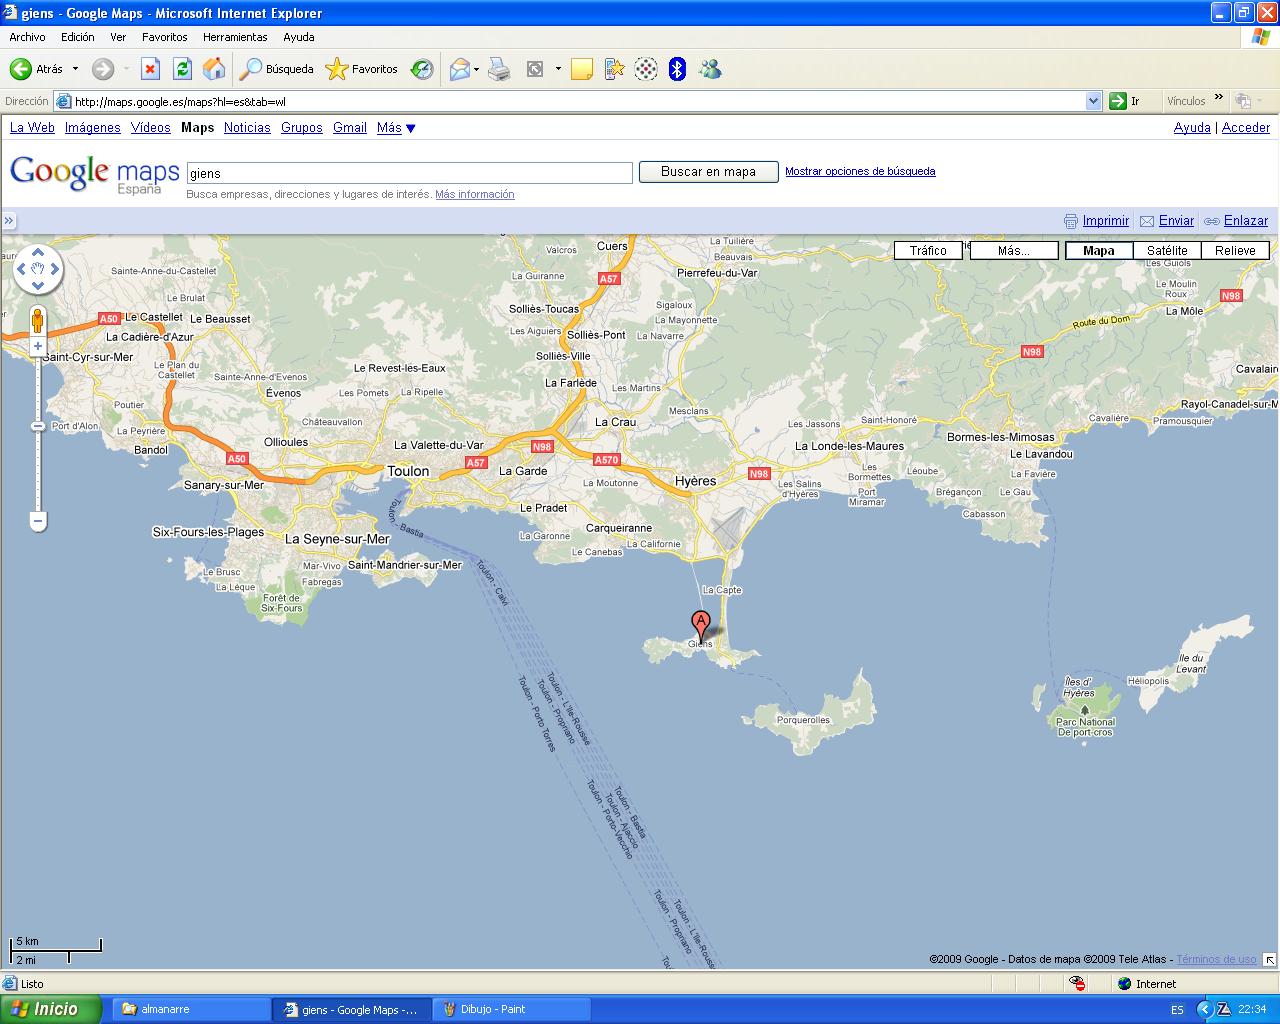Click the zoom slider handle
The height and width of the screenshot is (1024, 1280).
tap(38, 426)
